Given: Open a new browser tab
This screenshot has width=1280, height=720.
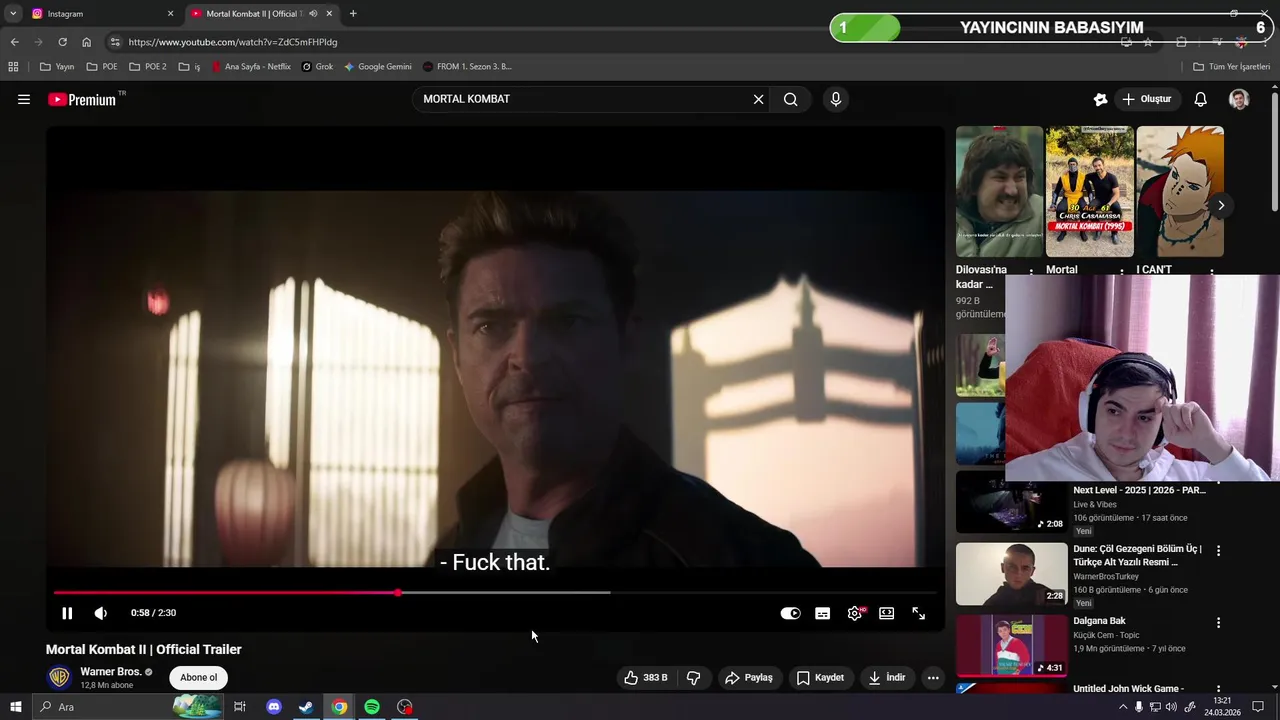Looking at the screenshot, I should pos(353,14).
